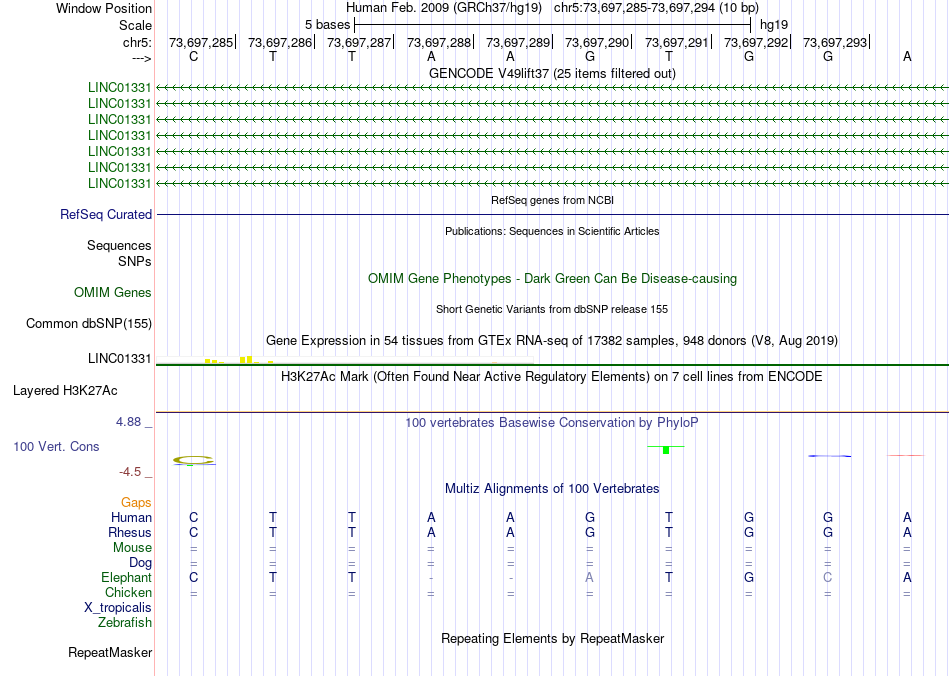The height and width of the screenshot is (676, 950).
Task: Click the chr5: ruler label
Action: pos(137,42)
